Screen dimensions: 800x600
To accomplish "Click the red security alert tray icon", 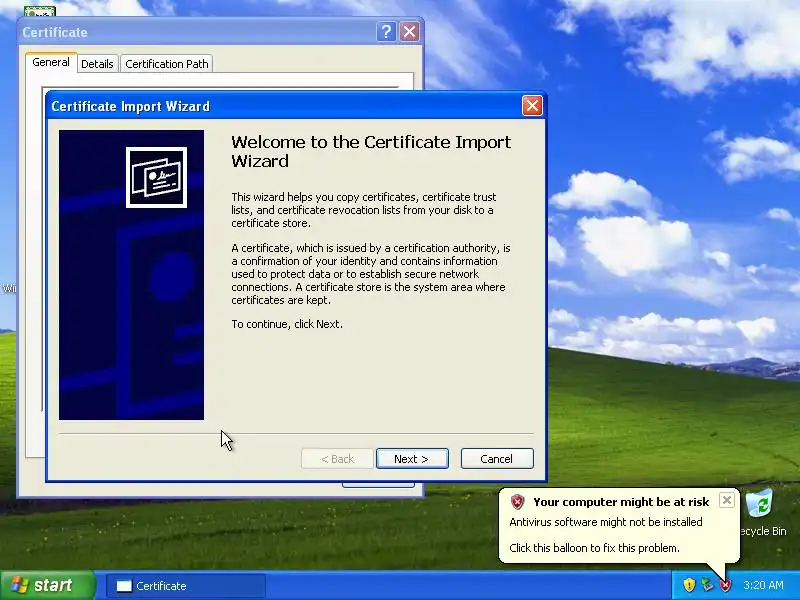I will click(726, 585).
